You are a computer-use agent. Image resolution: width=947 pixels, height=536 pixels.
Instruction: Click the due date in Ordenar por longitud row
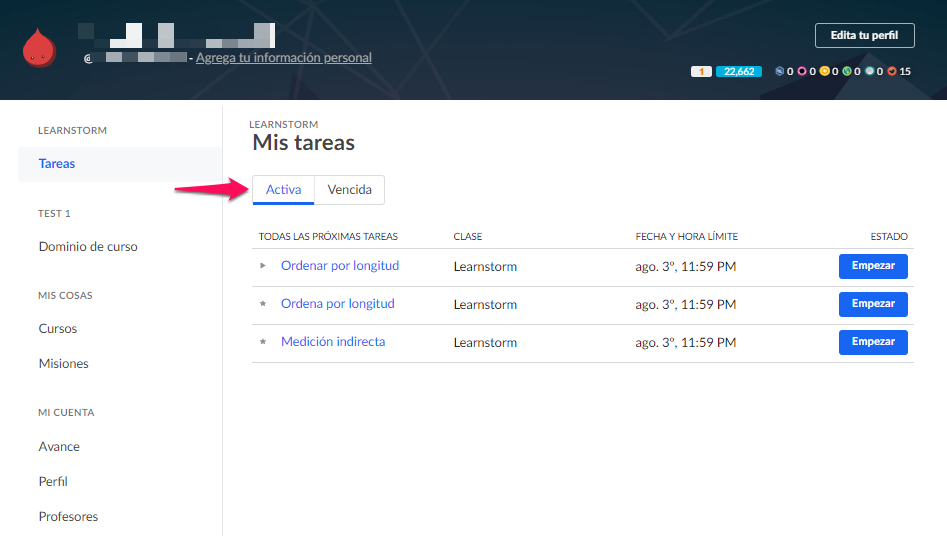click(685, 266)
